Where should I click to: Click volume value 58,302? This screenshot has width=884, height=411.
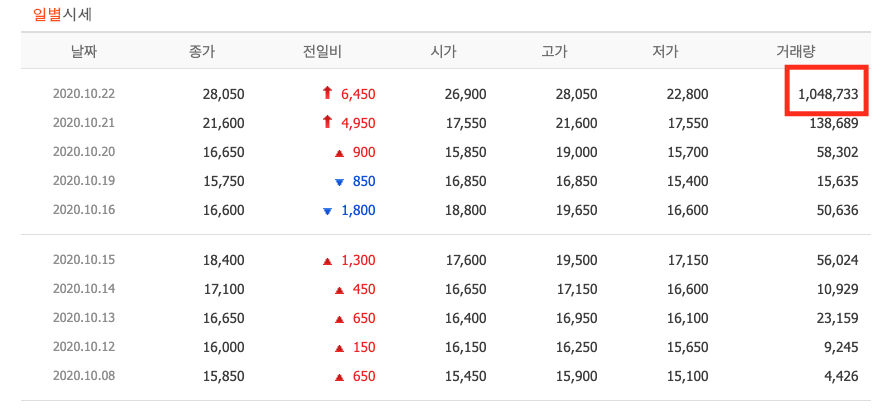(839, 152)
